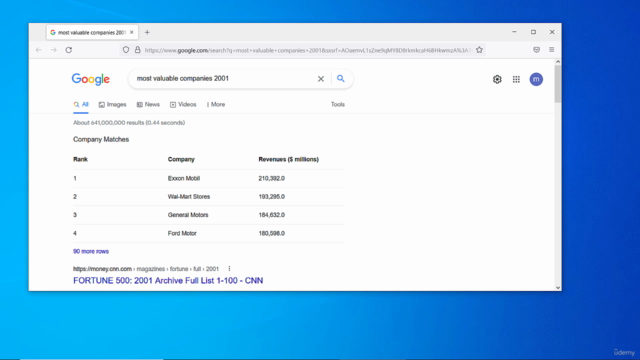
Task: Click the money.cnn.com result URL
Action: [146, 269]
